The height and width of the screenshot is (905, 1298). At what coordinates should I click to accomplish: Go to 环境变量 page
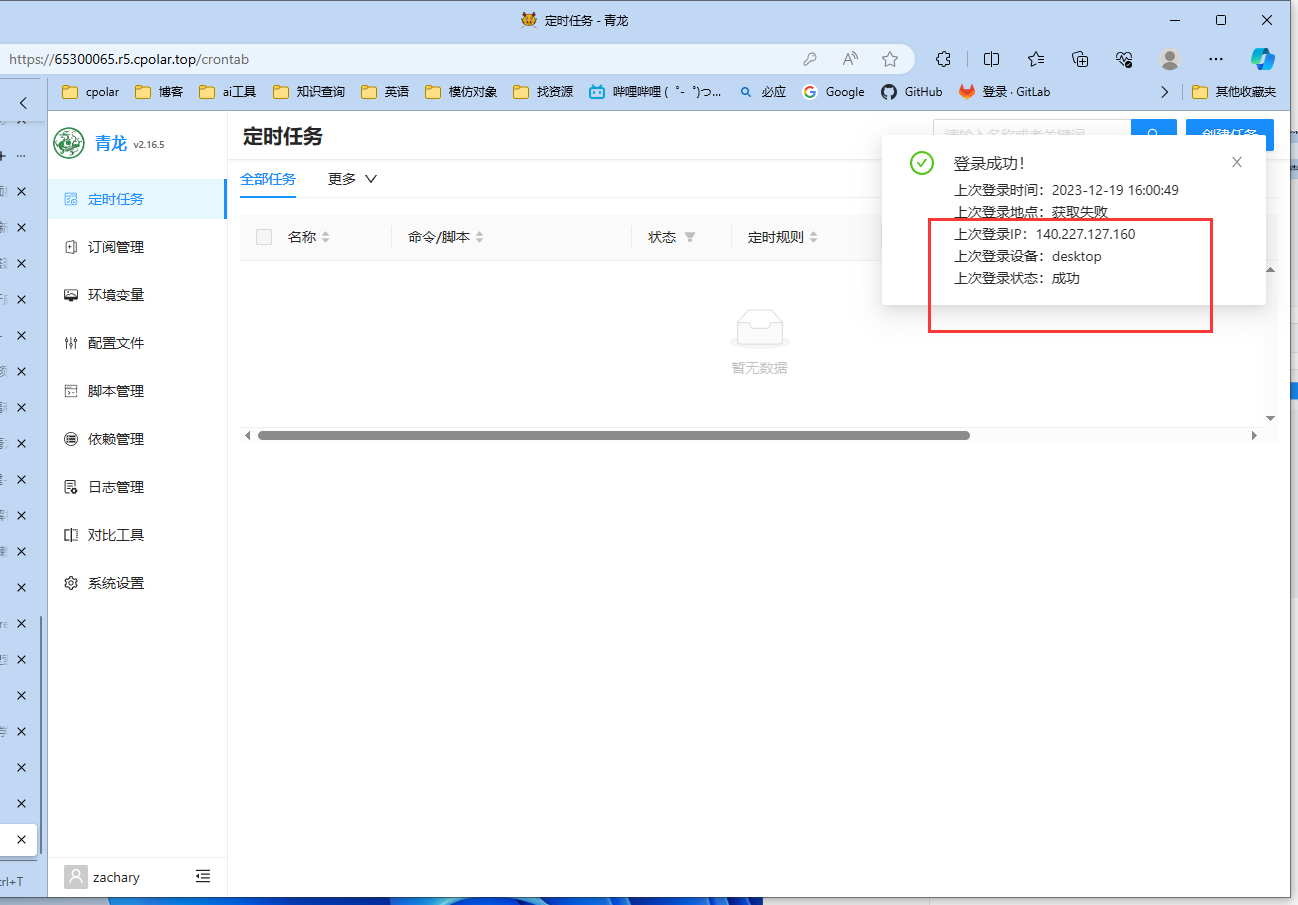click(x=137, y=295)
